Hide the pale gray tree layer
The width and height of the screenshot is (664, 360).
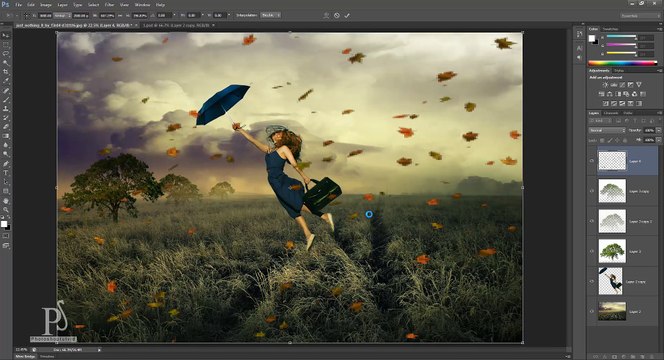click(592, 221)
